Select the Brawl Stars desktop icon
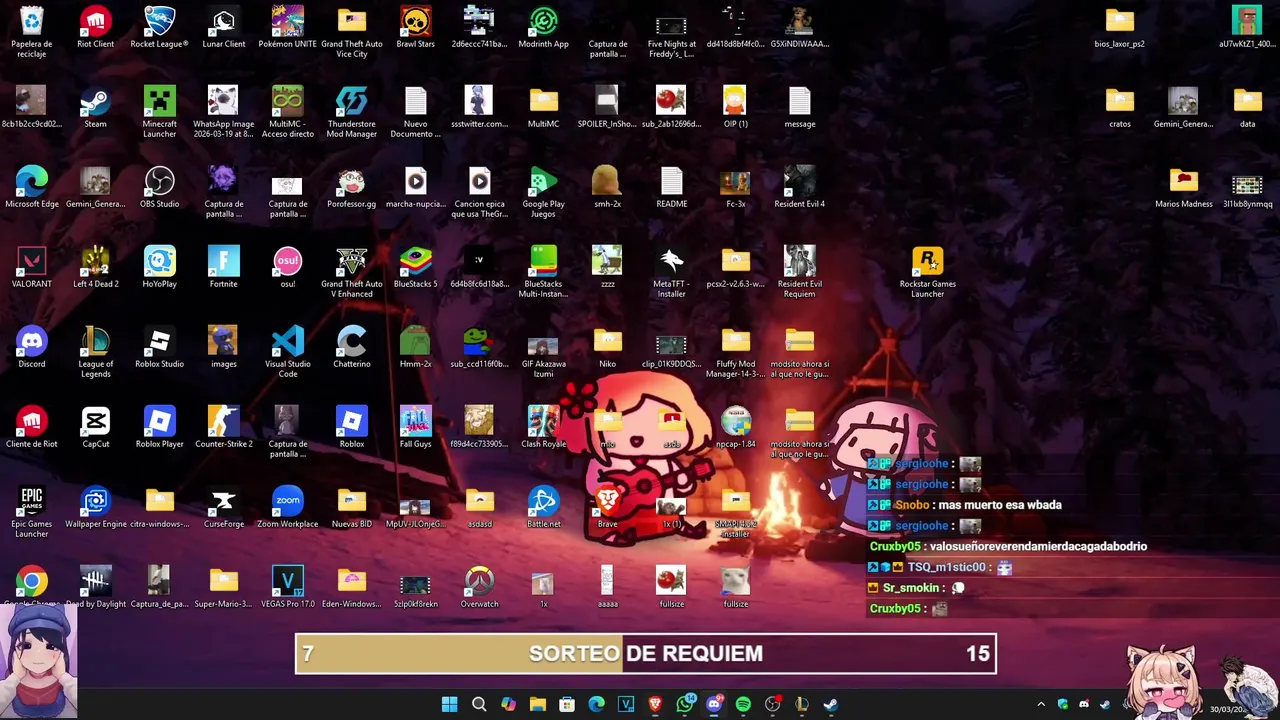Image resolution: width=1280 pixels, height=720 pixels. point(415,28)
